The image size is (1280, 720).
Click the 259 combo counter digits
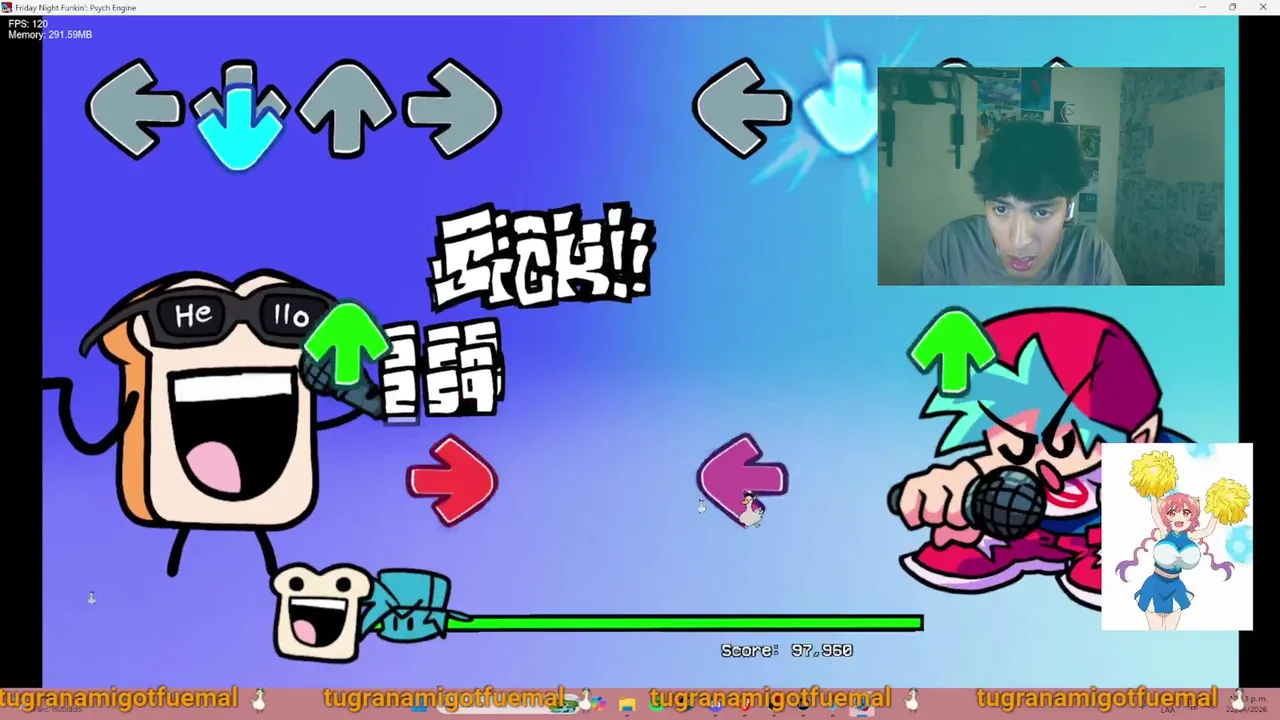click(442, 372)
